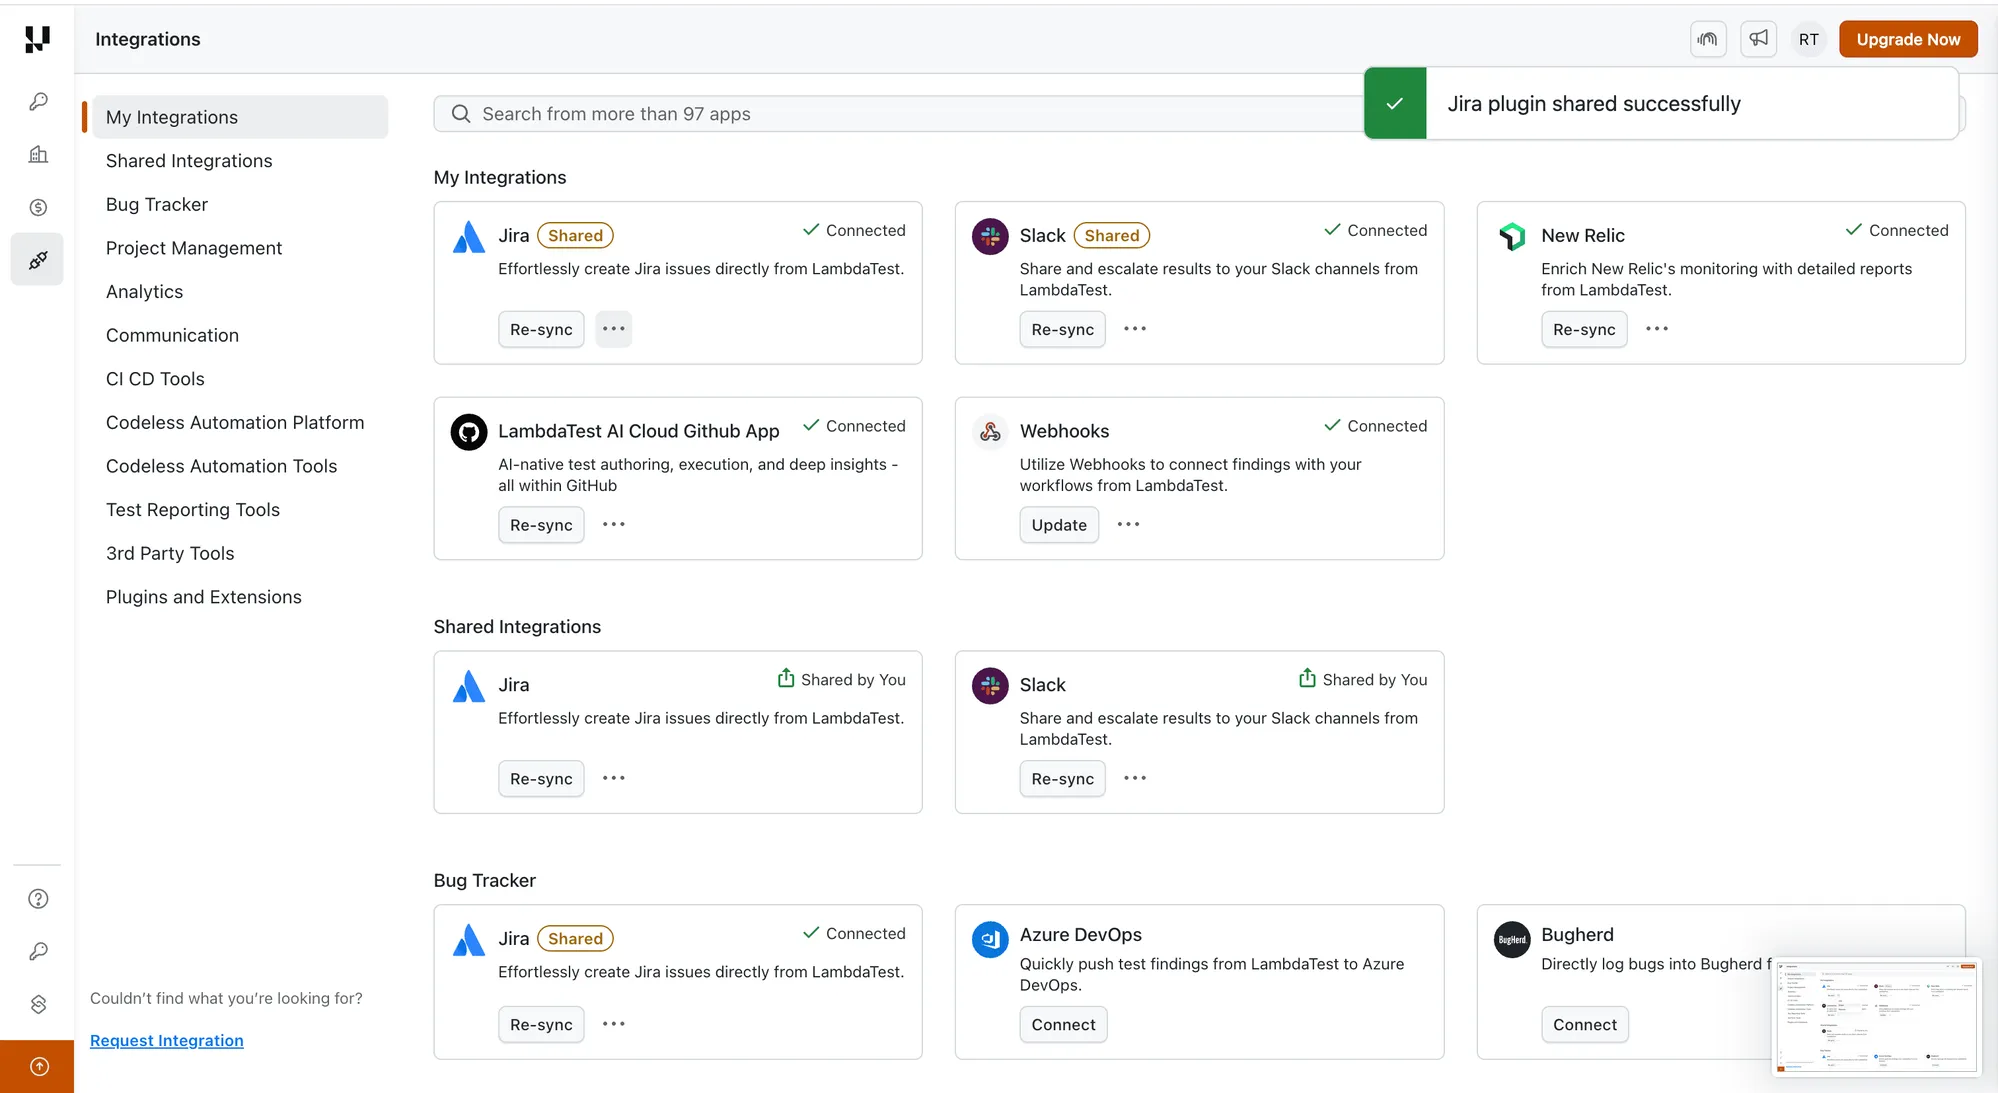The image size is (1998, 1093).
Task: Click the Request Integration link
Action: point(167,1040)
